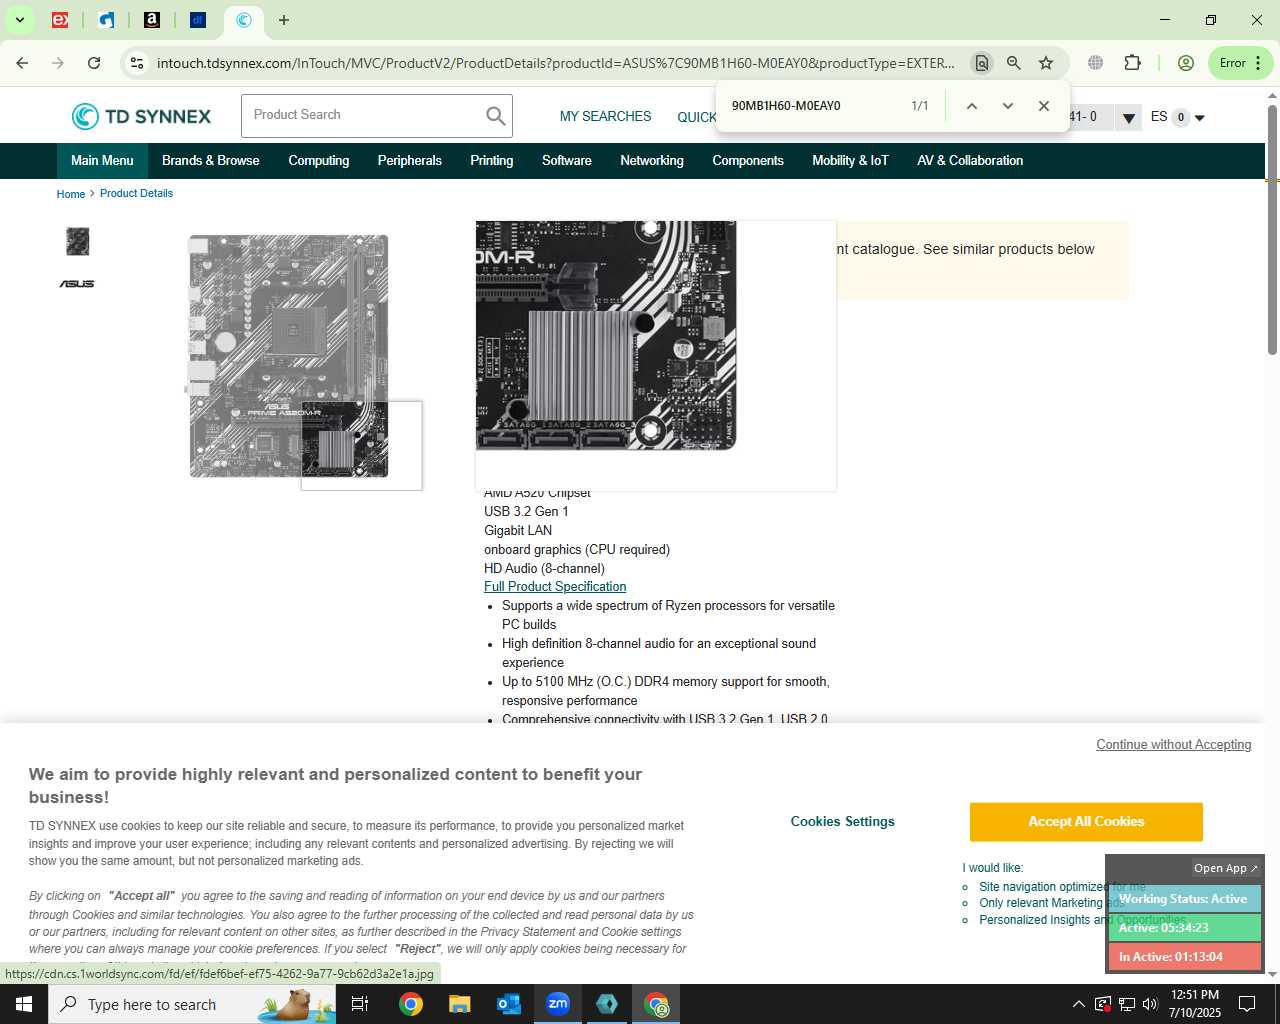Open the Windows Start menu
The height and width of the screenshot is (1024, 1280).
pyautogui.click(x=24, y=1004)
